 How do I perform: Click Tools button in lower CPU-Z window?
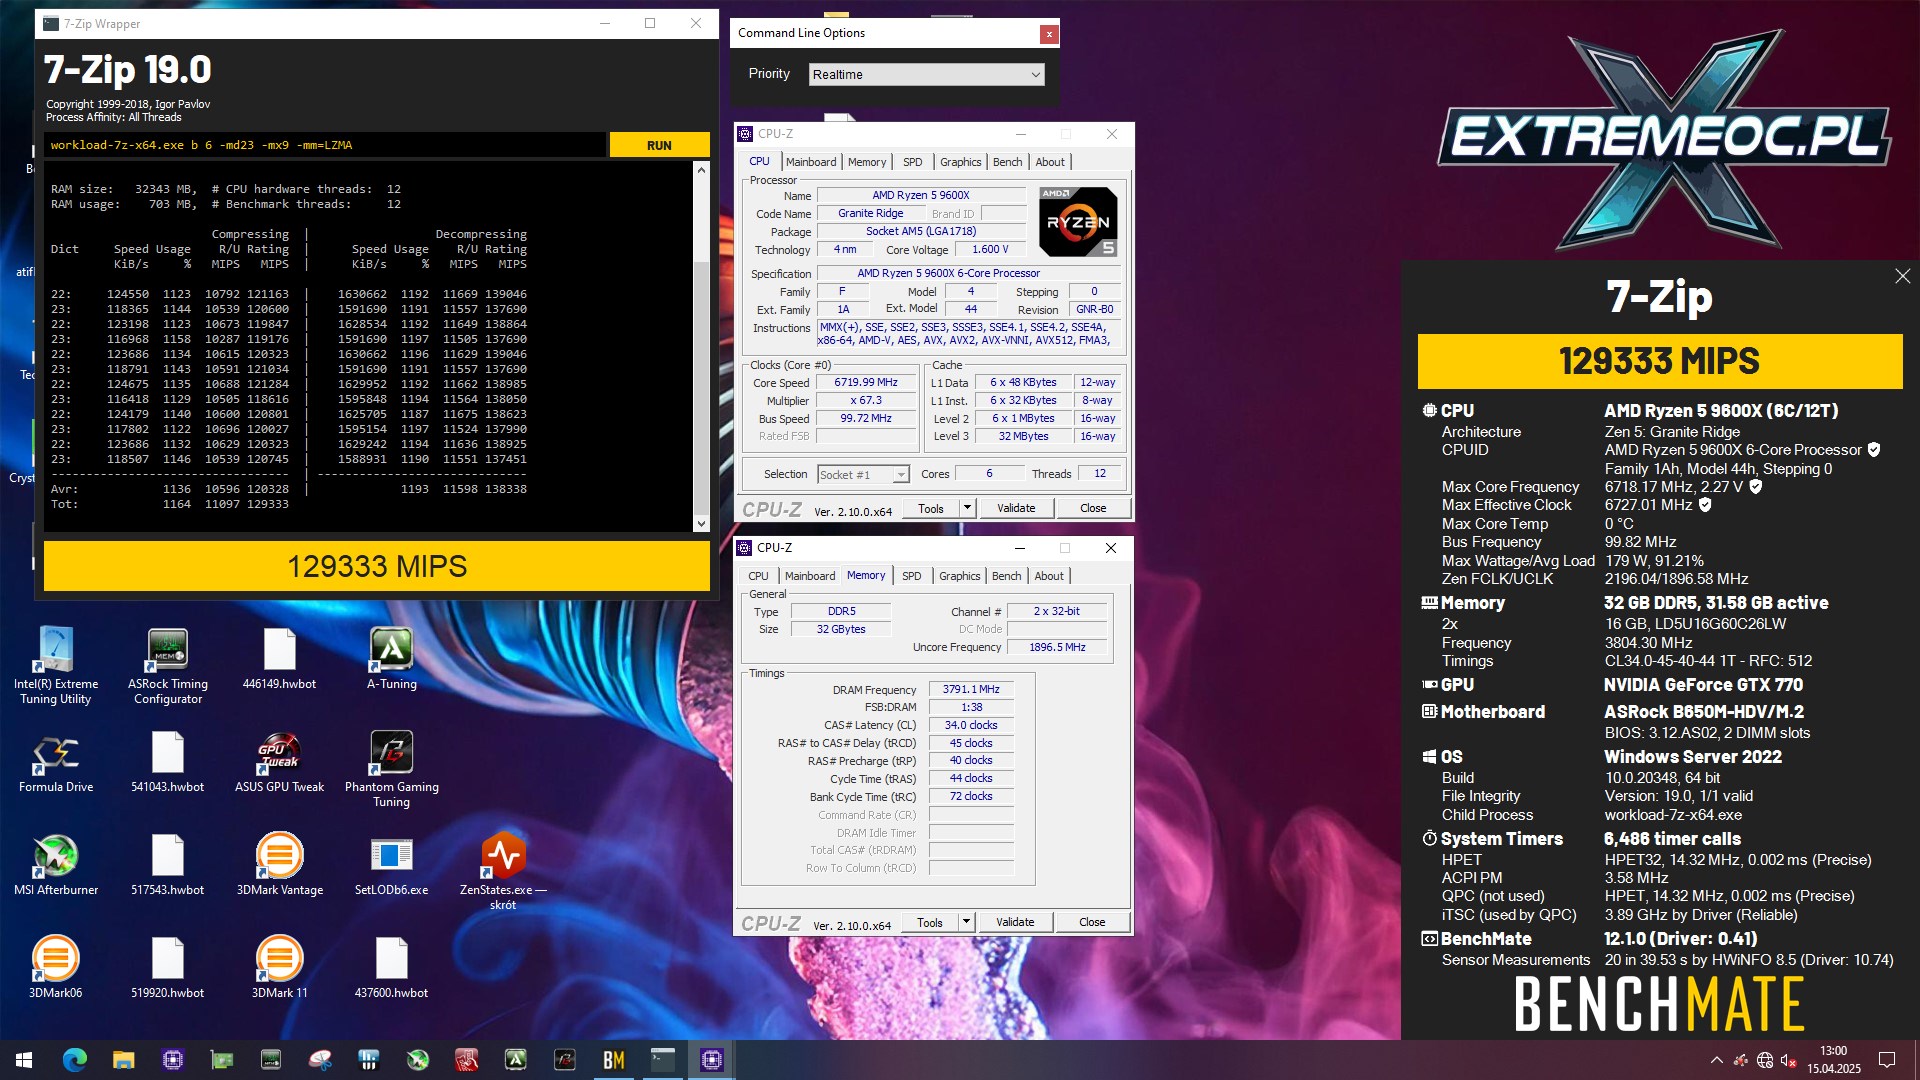[930, 922]
